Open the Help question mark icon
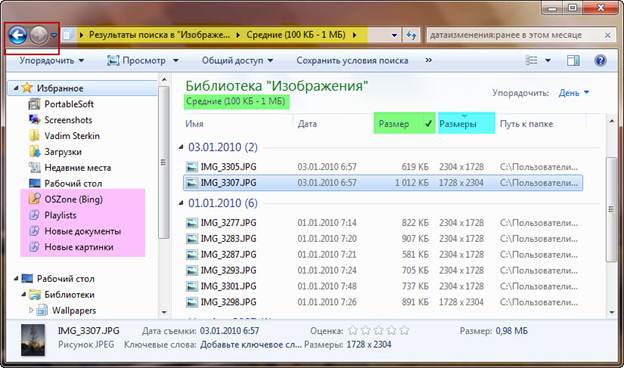Viewport: 624px width, 368px height. point(600,60)
